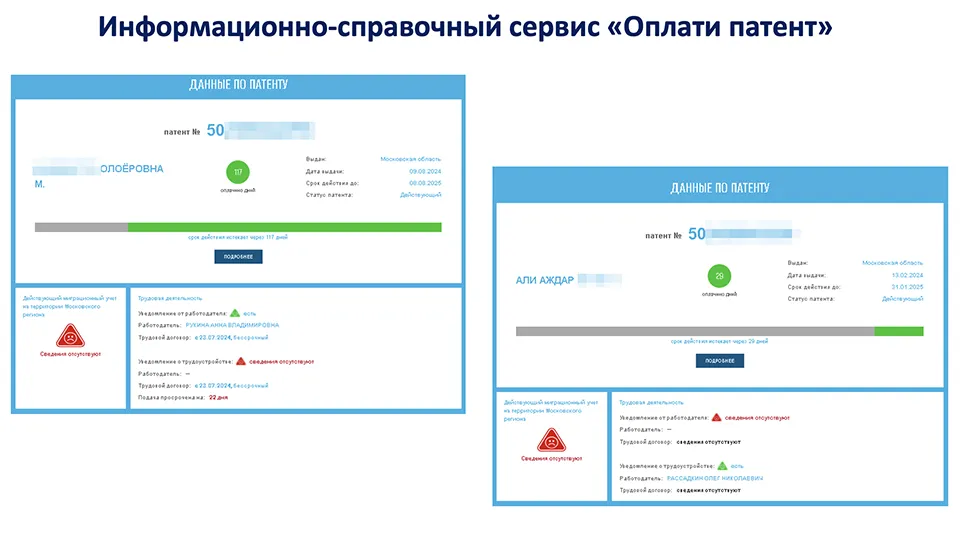Click patent number 50 in АЛИ АЖДАР card
960x540 pixels.
point(697,234)
